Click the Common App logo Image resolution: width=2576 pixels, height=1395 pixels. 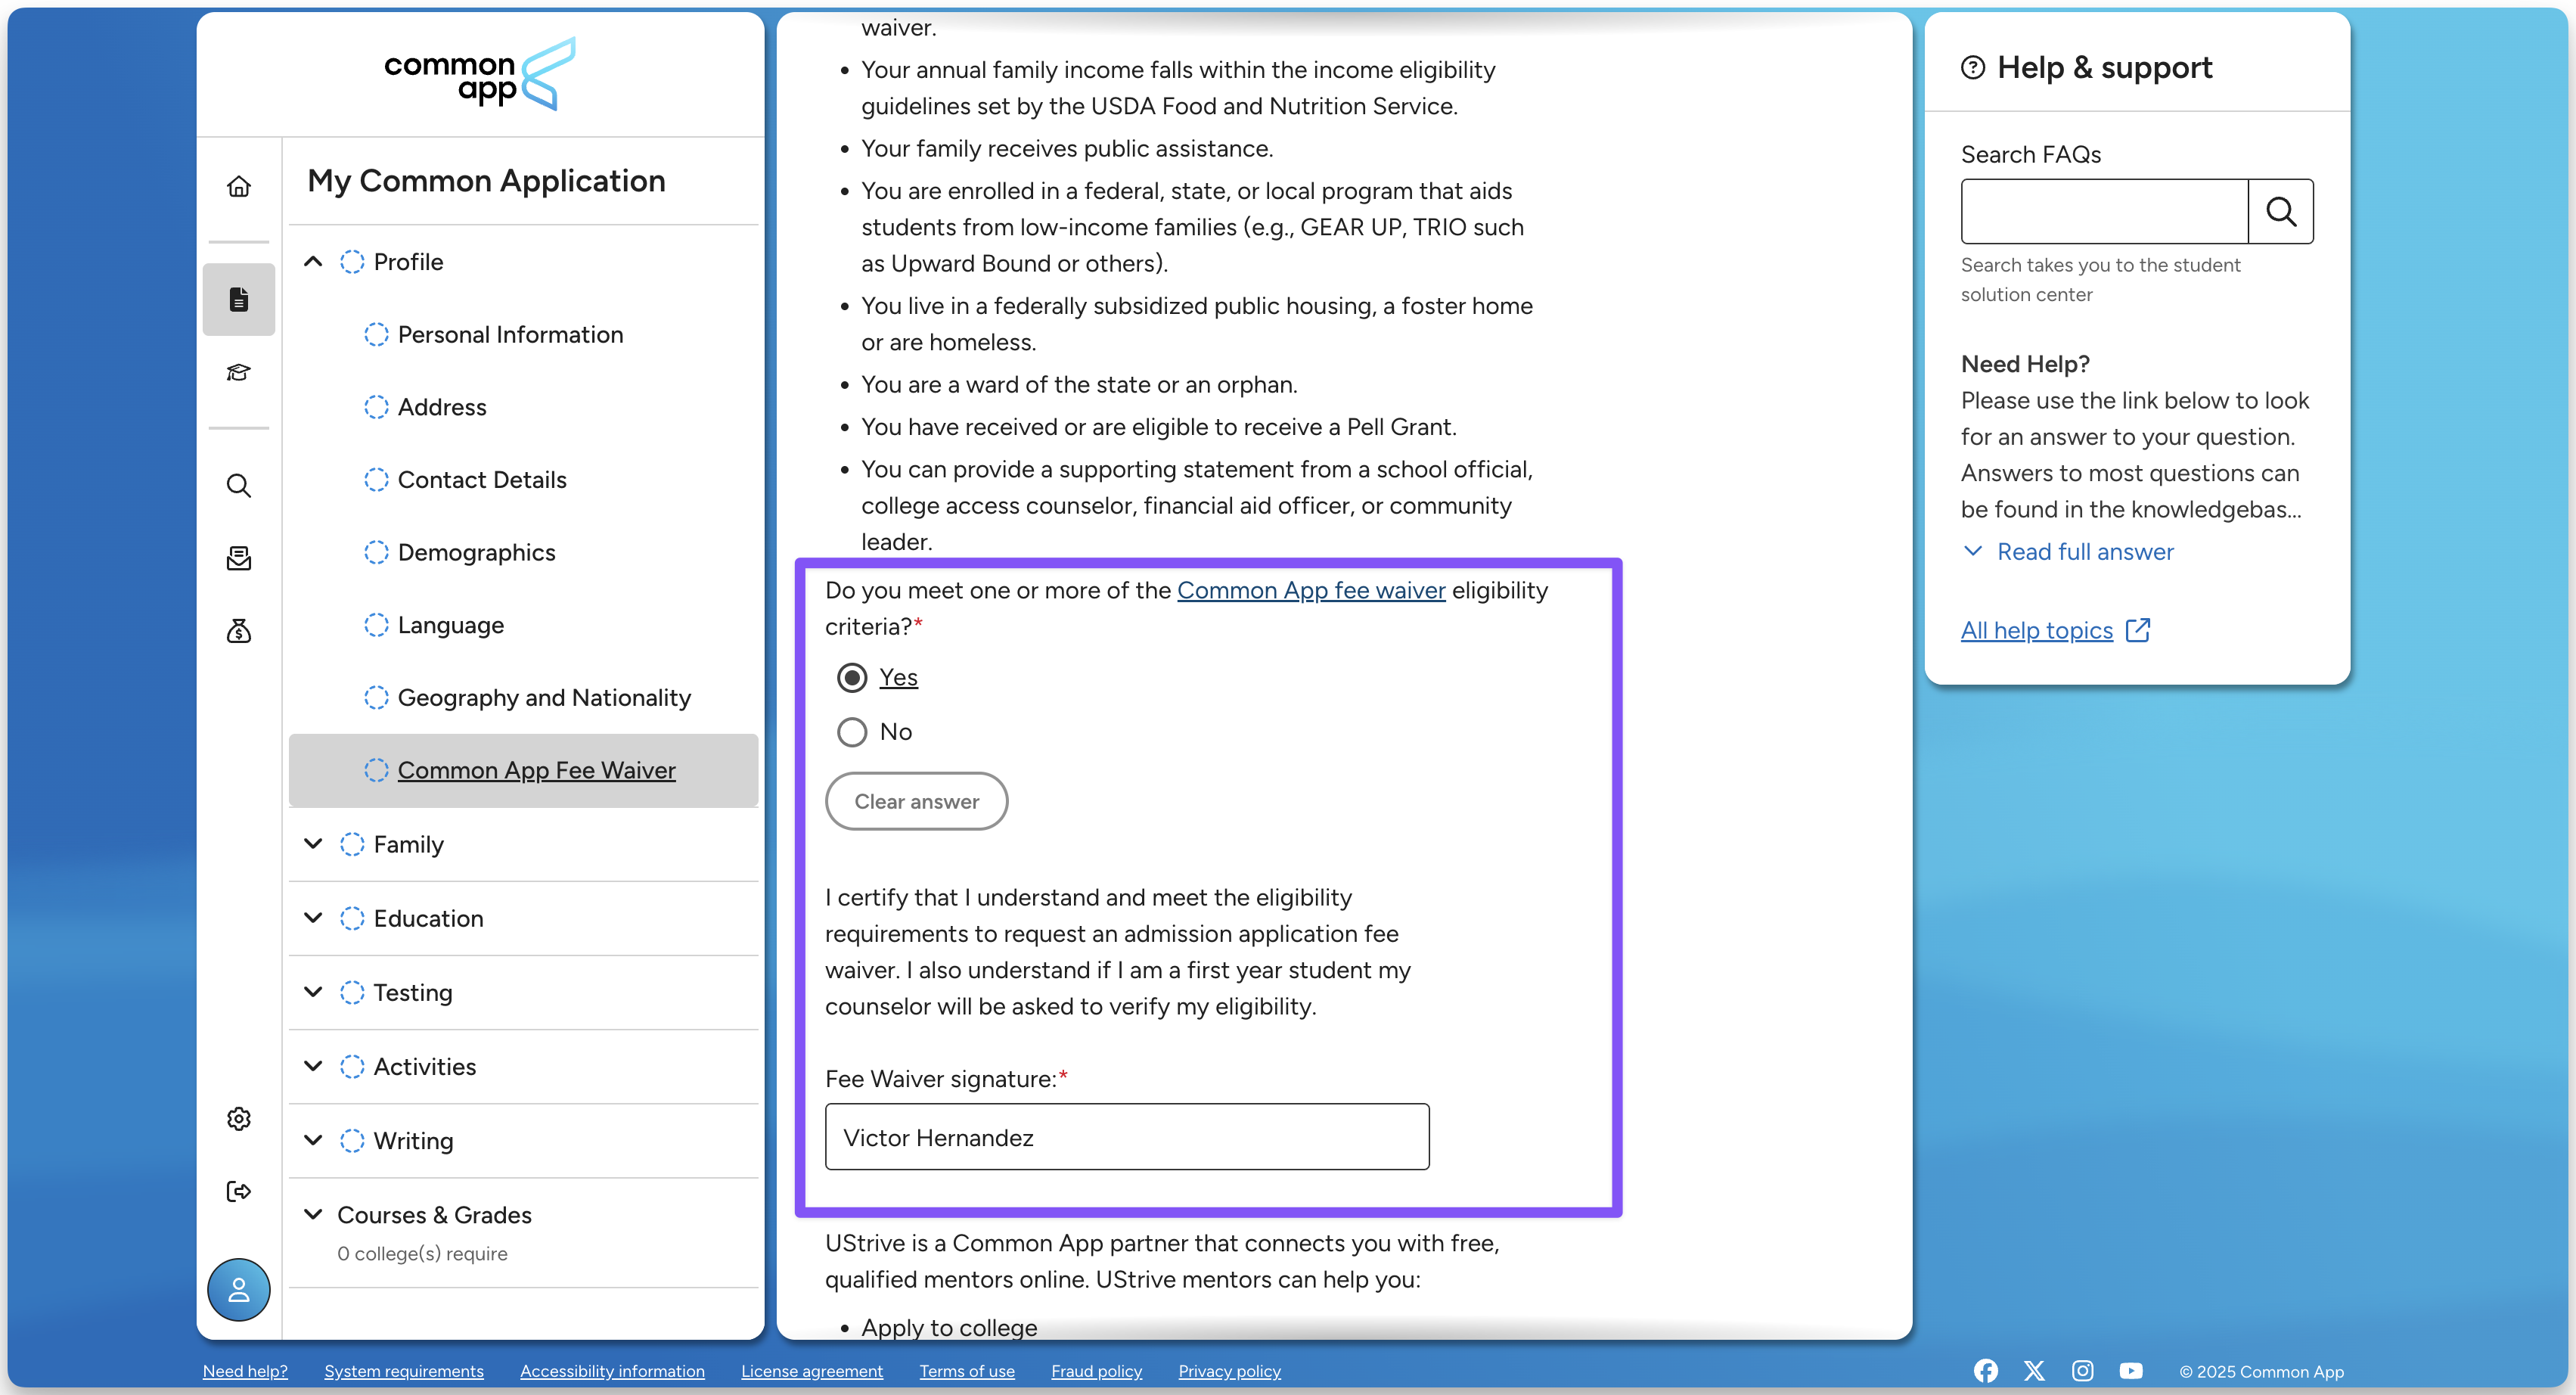point(480,74)
